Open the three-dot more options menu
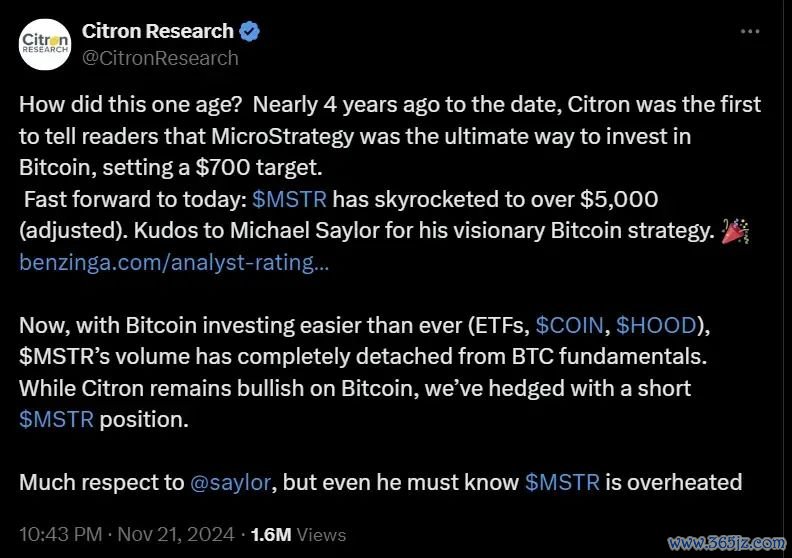 click(x=750, y=31)
